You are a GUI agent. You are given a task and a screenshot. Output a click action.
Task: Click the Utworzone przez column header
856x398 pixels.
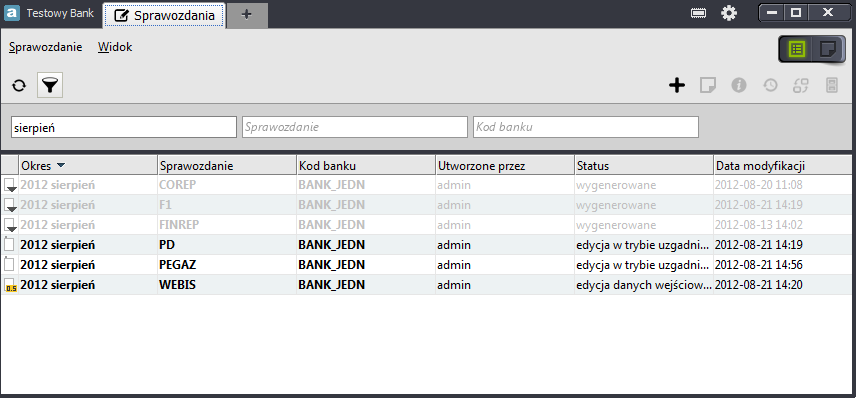tap(505, 165)
